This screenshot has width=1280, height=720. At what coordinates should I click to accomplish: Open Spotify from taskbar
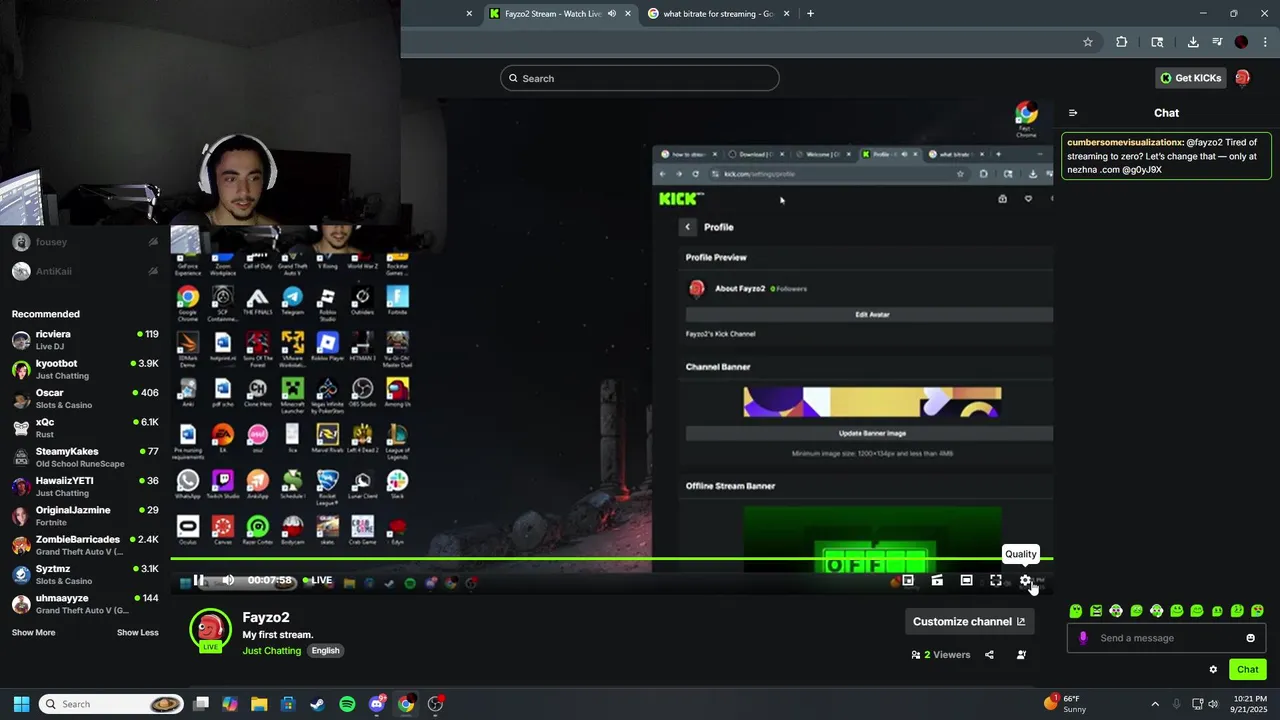[x=347, y=704]
